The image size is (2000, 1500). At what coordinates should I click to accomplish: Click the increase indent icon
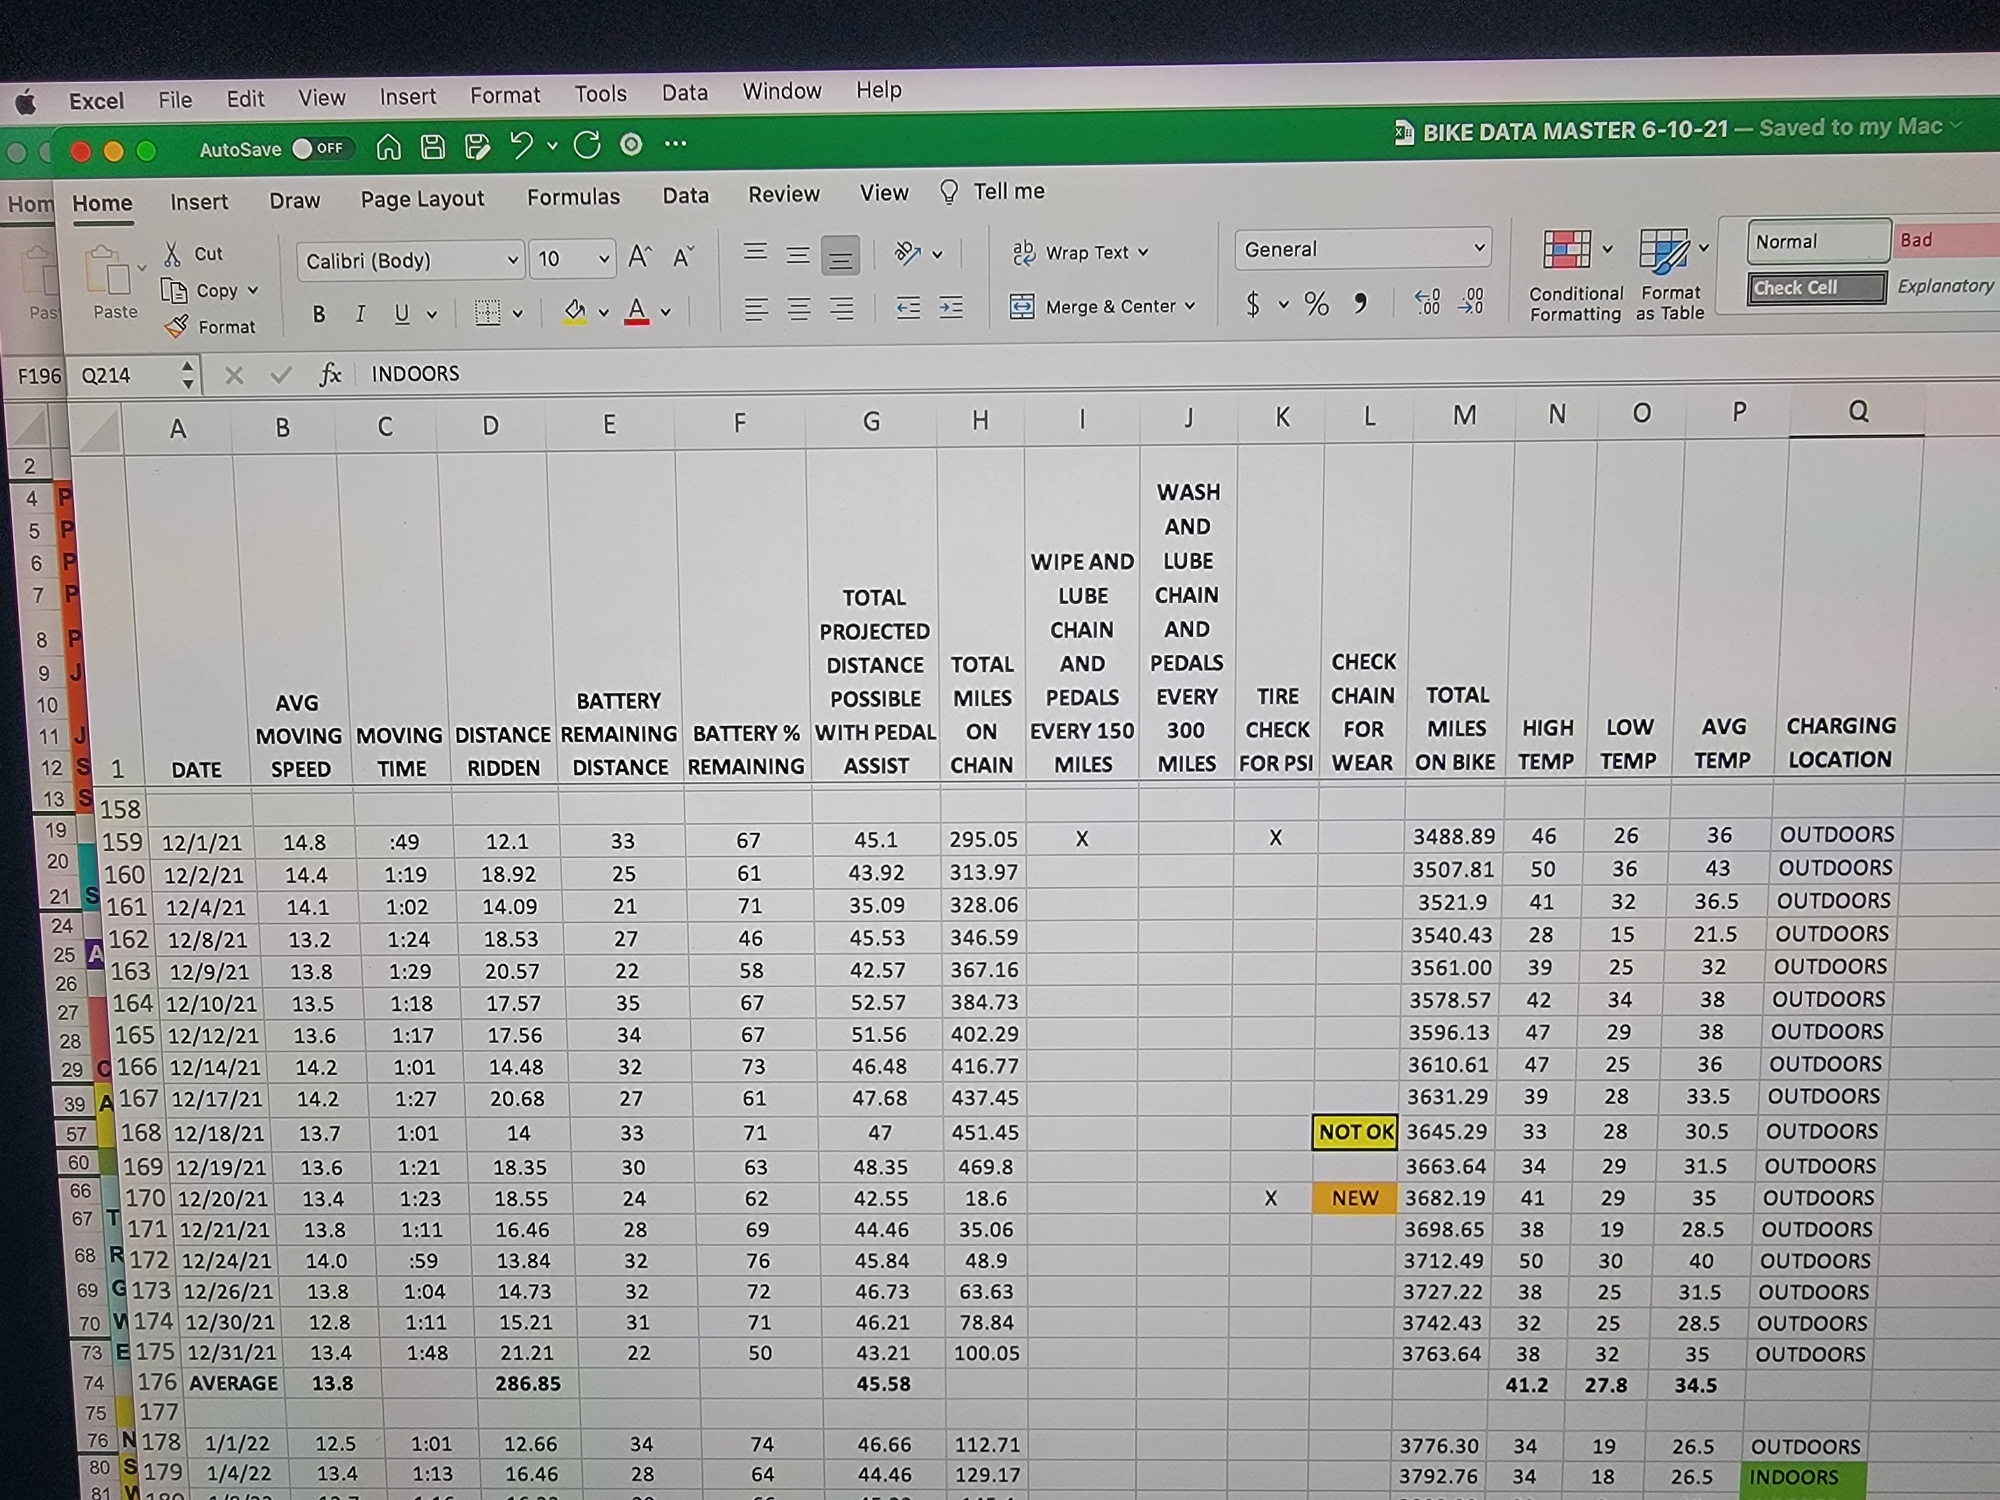(x=950, y=308)
